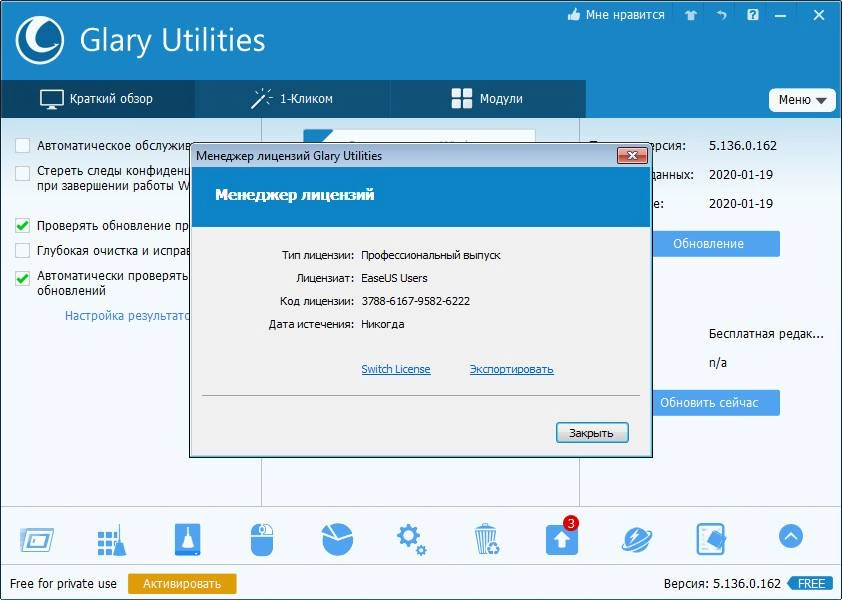Toggle Автоматическое обслуживание checkbox
This screenshot has height=600, width=842.
pyautogui.click(x=23, y=146)
